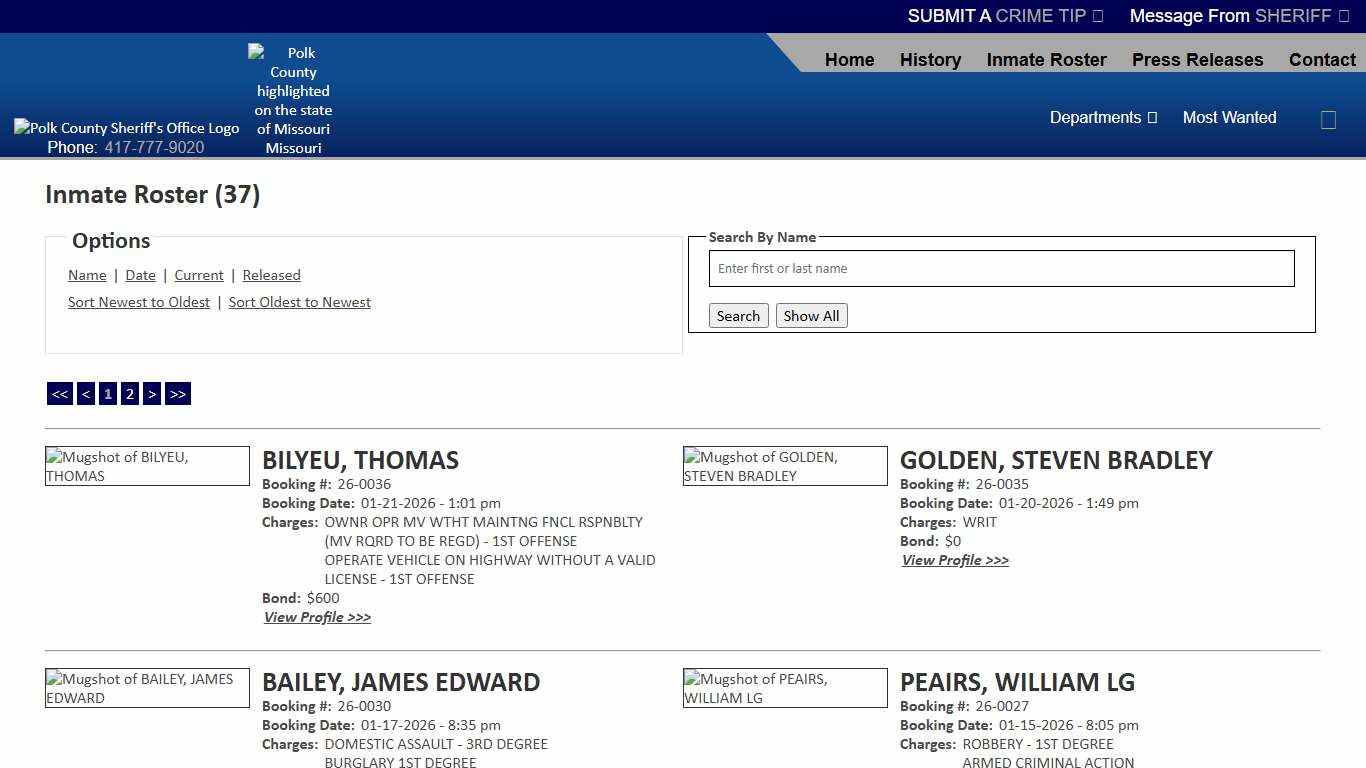Click the Missouri state map graphic
The width and height of the screenshot is (1366, 768).
point(292,99)
